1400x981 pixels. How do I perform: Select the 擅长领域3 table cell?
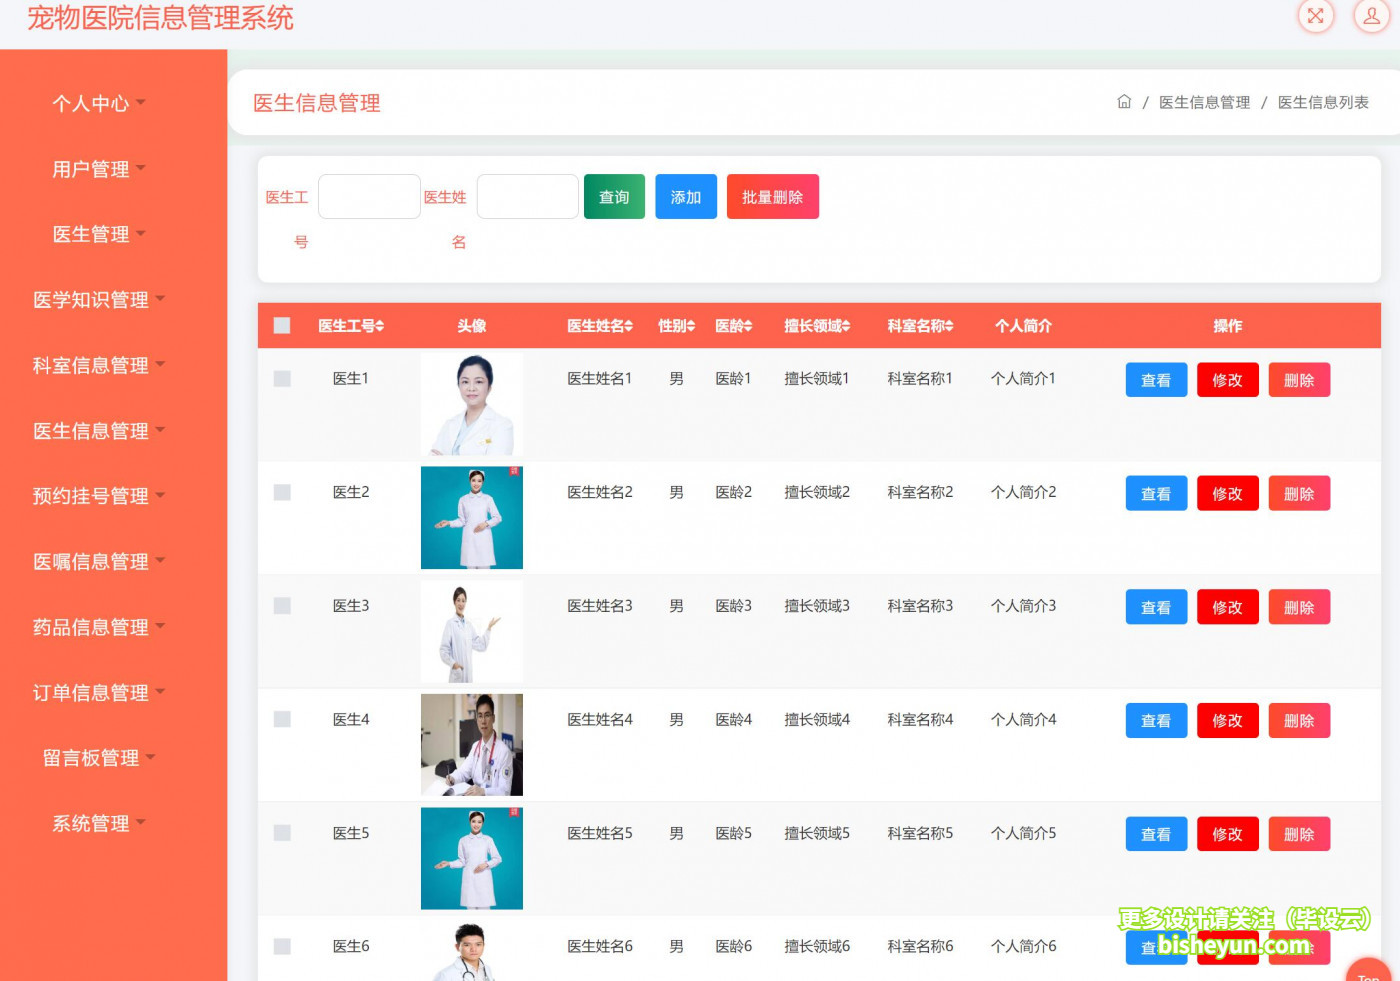coord(817,606)
